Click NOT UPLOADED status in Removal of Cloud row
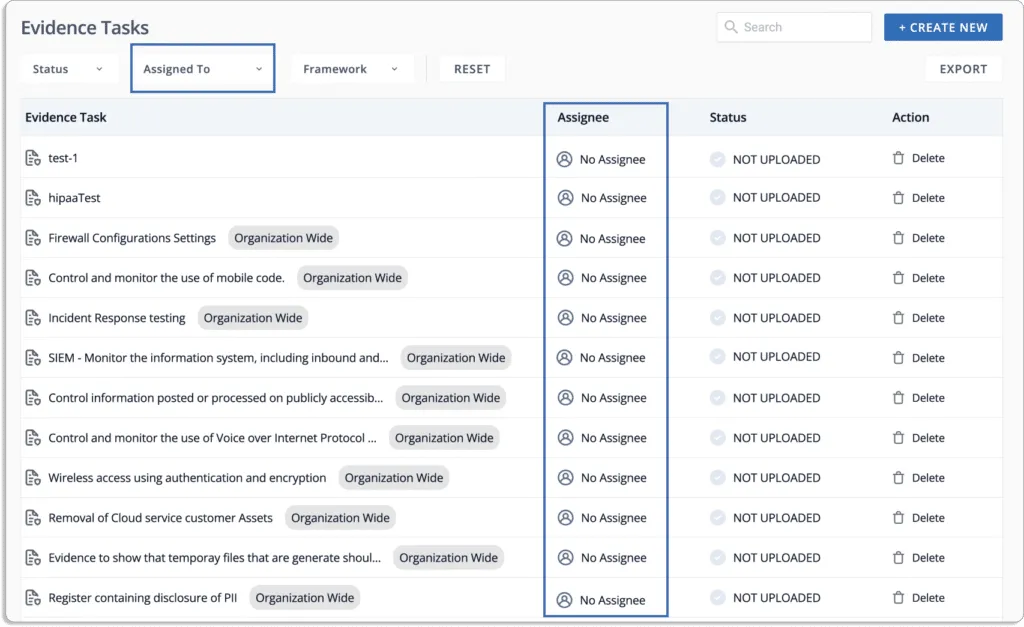This screenshot has height=627, width=1024. [776, 518]
